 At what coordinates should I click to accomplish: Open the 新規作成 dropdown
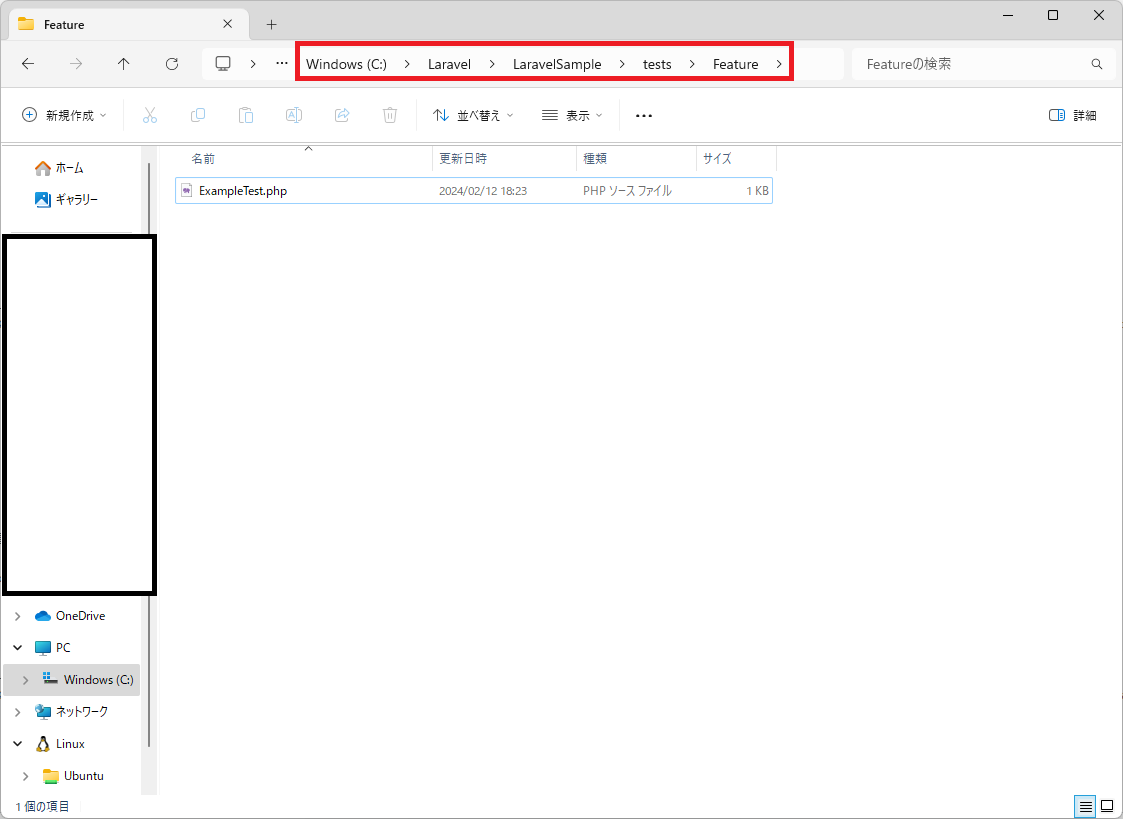tap(64, 115)
